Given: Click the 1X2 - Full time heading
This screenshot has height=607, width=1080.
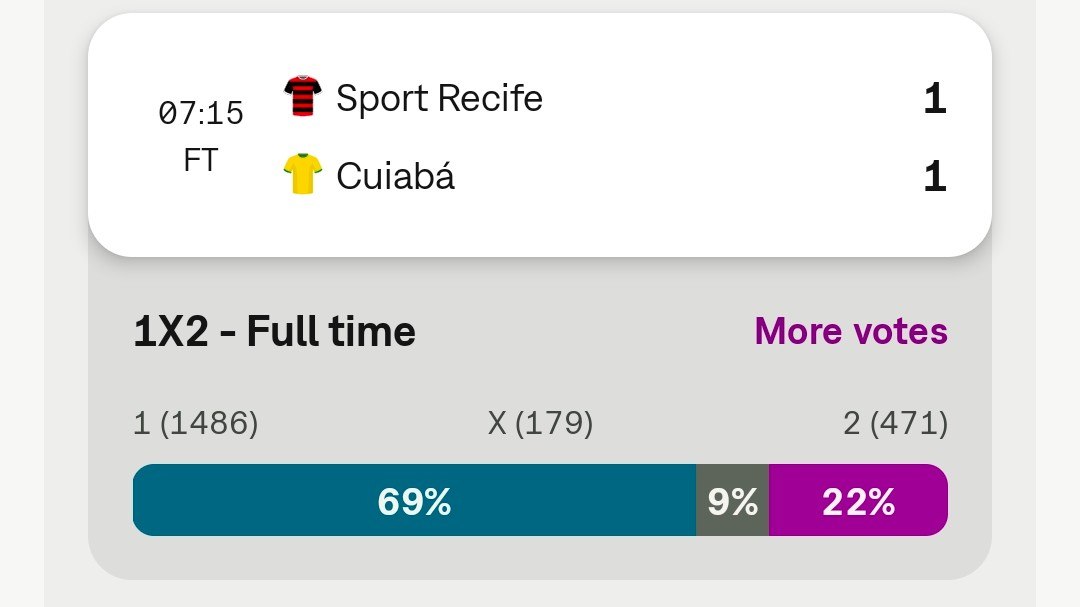Looking at the screenshot, I should tap(274, 331).
